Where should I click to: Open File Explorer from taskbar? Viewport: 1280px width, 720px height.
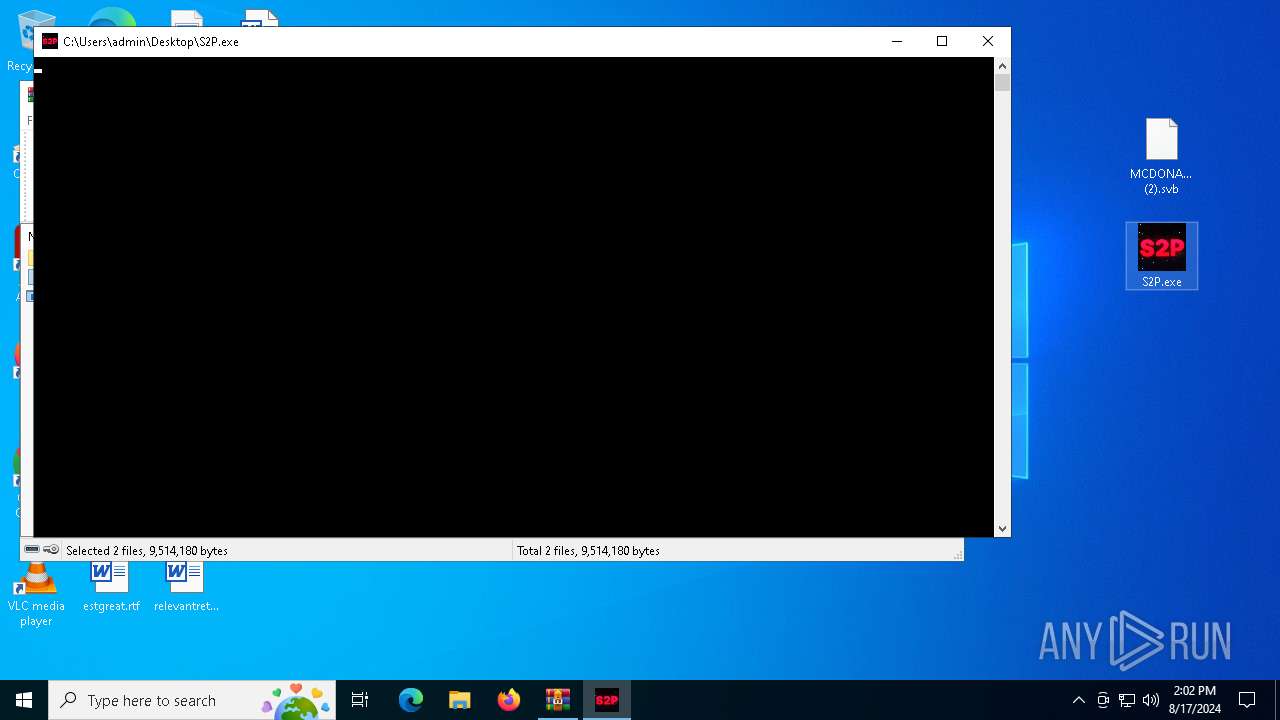[460, 700]
